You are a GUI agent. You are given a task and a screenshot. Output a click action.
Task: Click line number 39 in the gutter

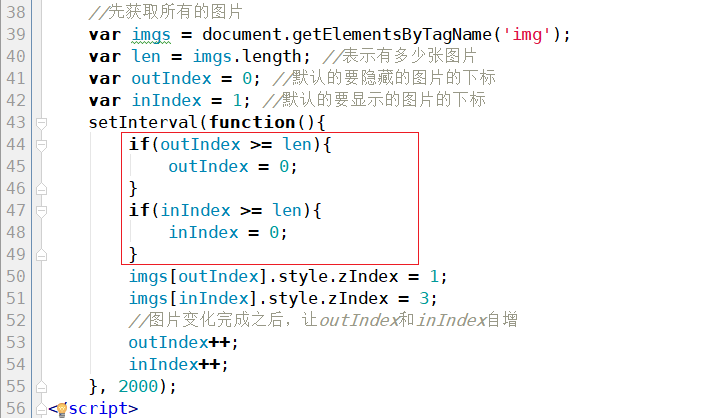click(16, 35)
